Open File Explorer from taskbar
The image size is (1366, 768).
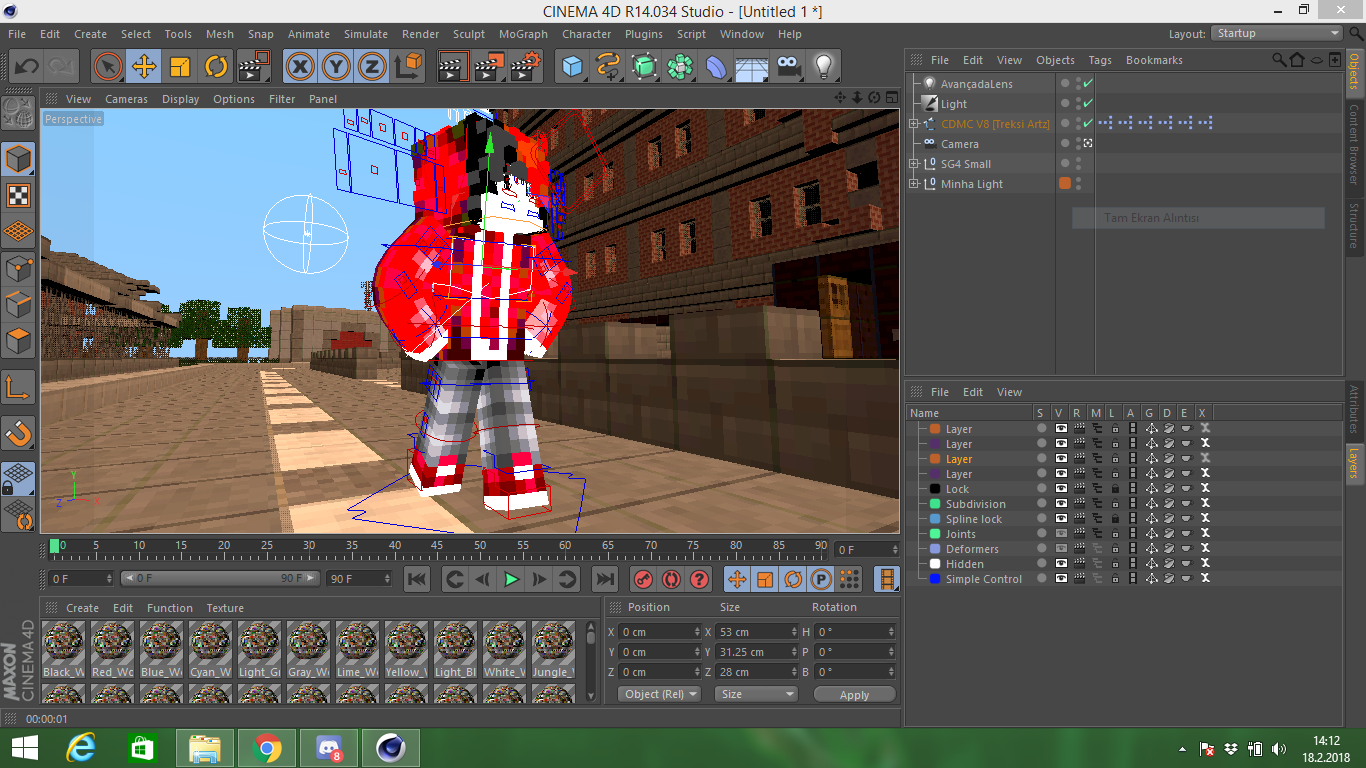click(x=205, y=748)
